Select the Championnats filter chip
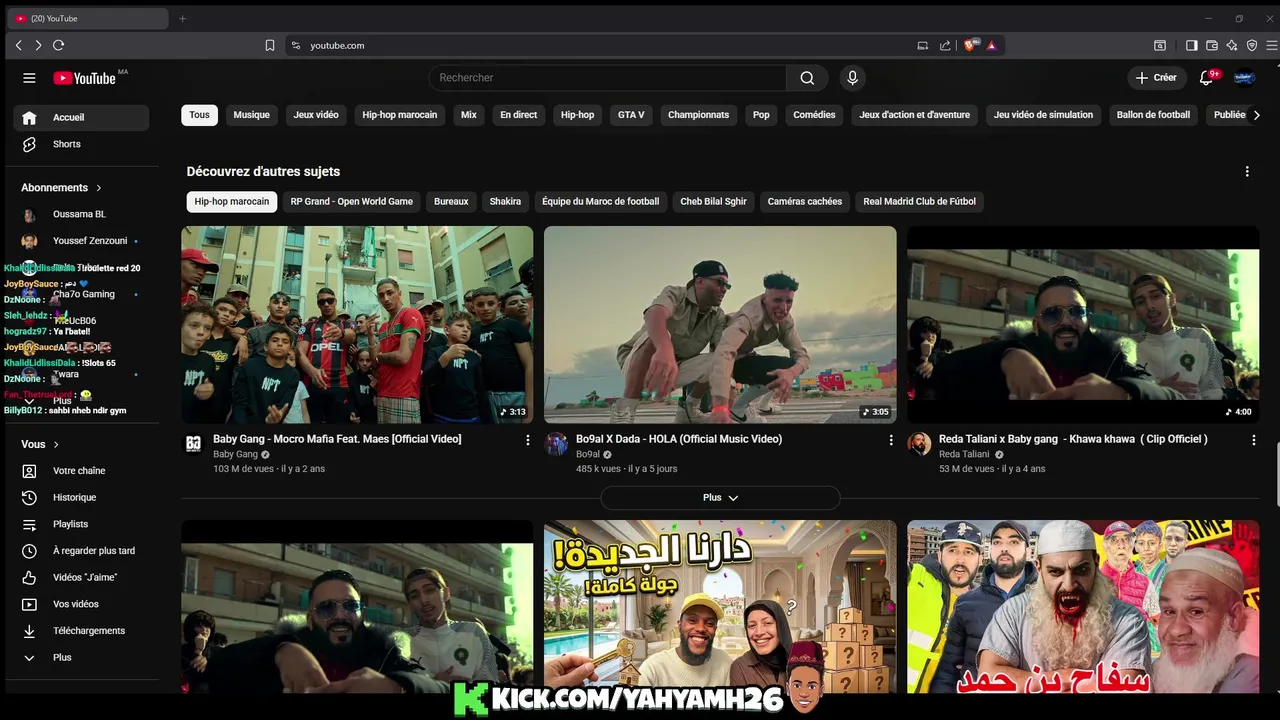 698,115
